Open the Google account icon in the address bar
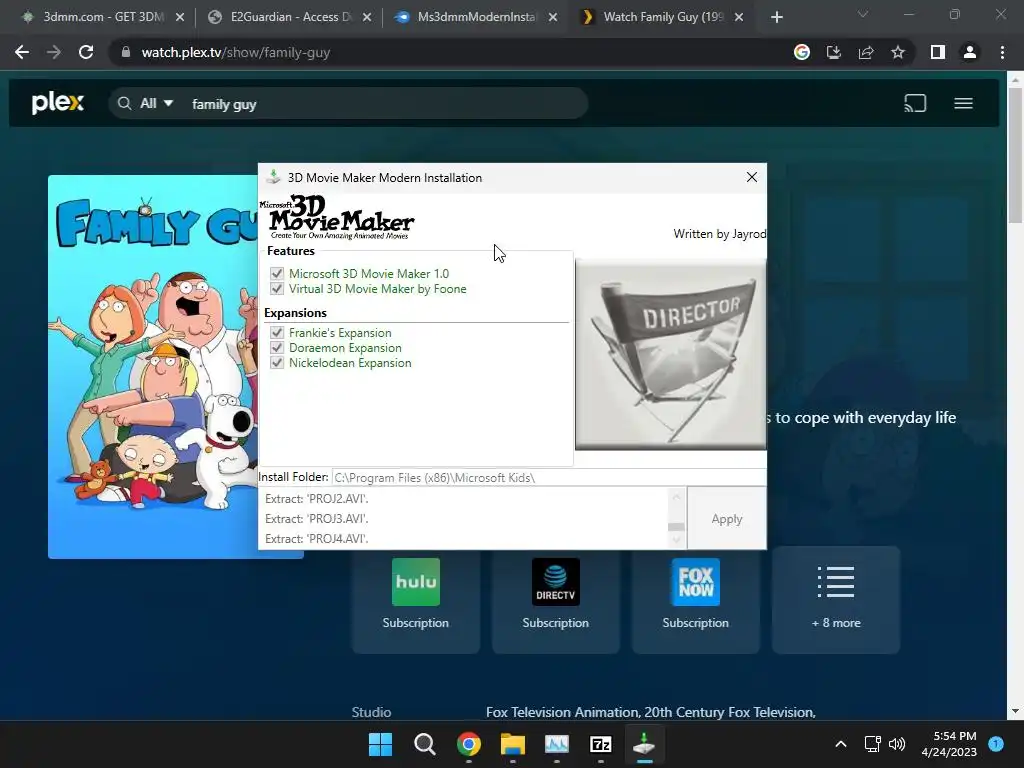The width and height of the screenshot is (1024, 768). (x=801, y=52)
